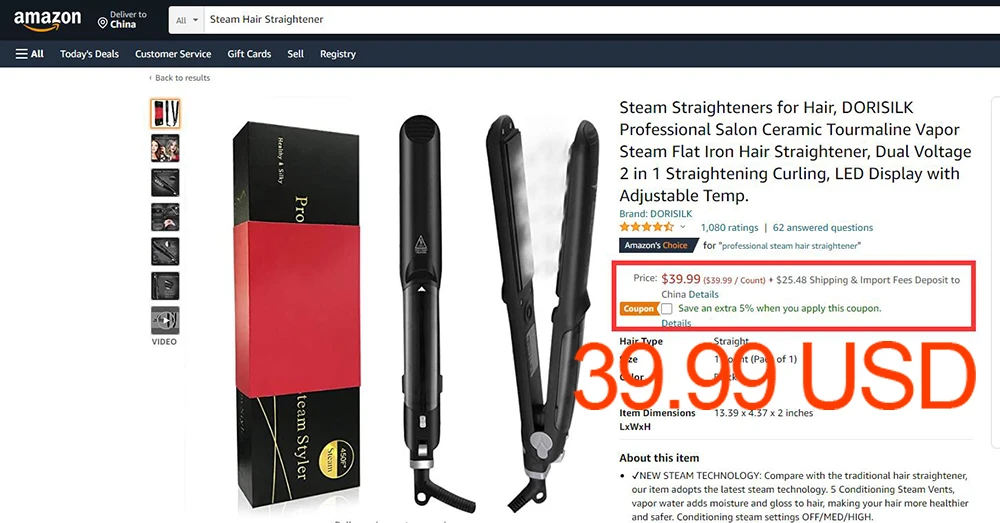Click the Steam Hair Straightener search field
Screen dimensions: 1000x523
point(599,20)
